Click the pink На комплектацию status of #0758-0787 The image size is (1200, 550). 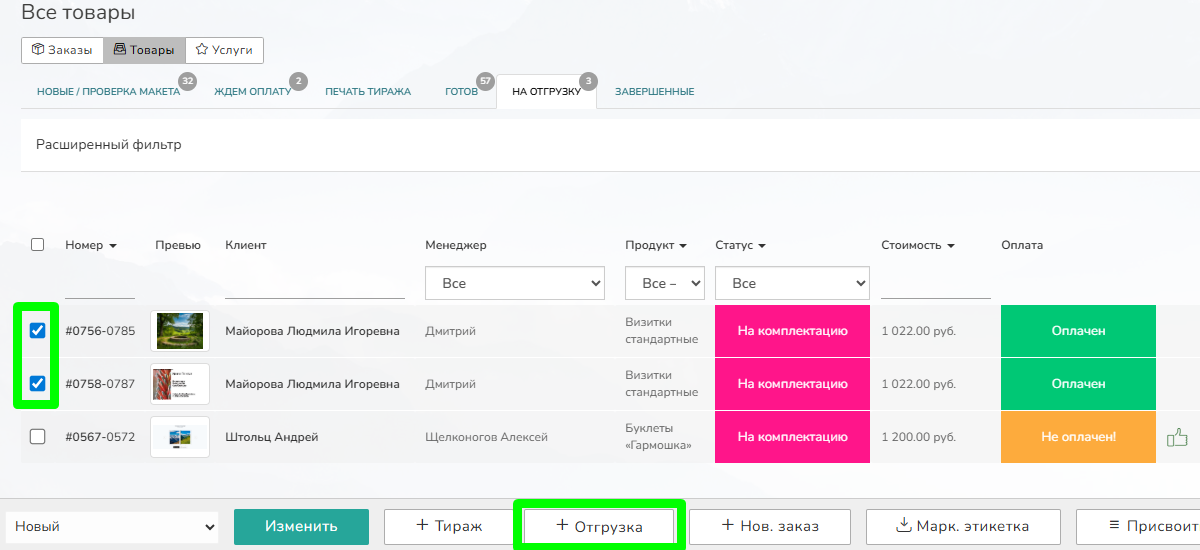tap(792, 384)
